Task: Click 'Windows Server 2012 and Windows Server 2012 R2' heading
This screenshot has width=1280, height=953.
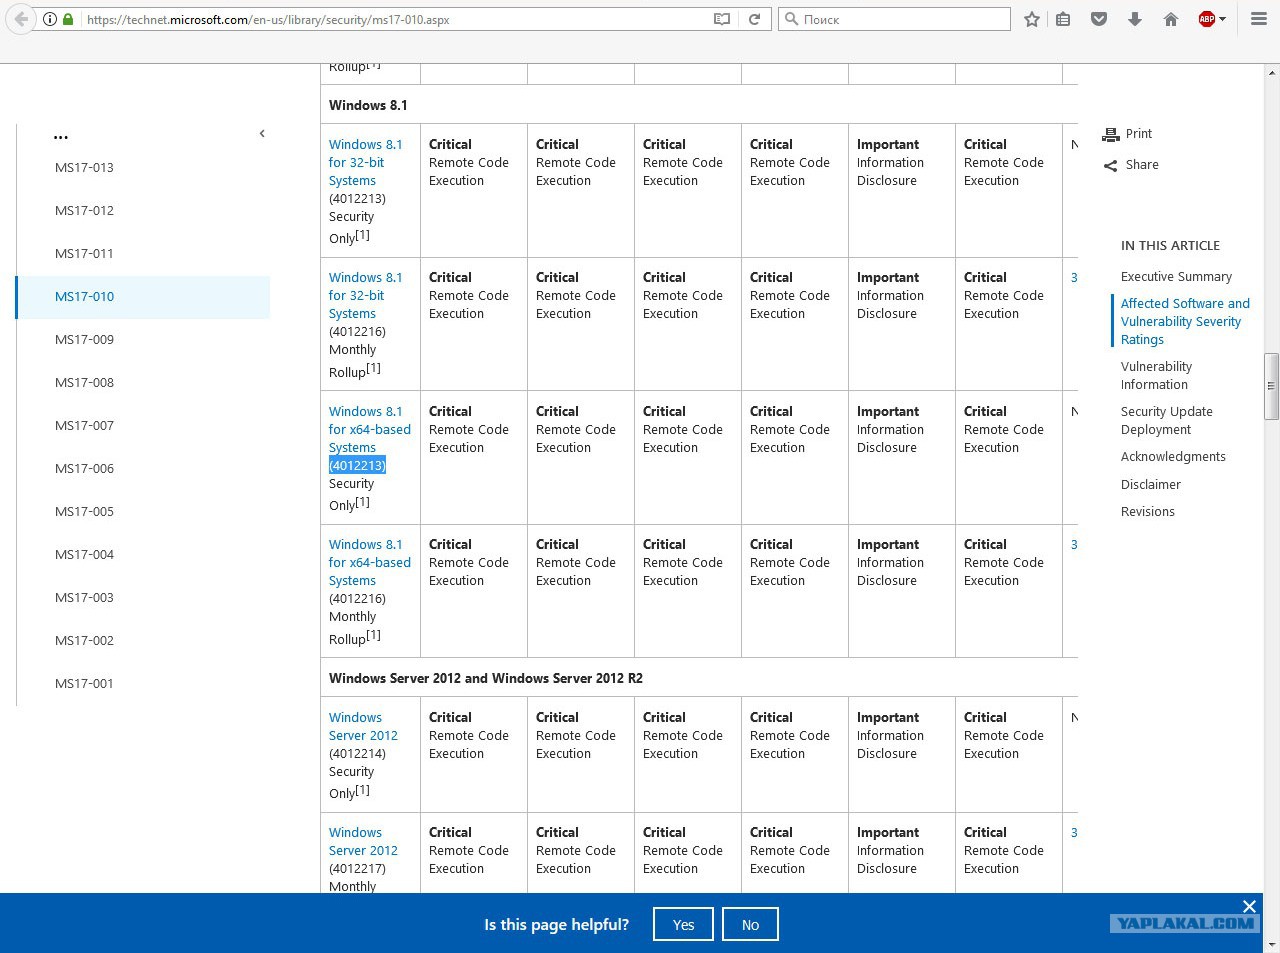Action: (x=486, y=678)
